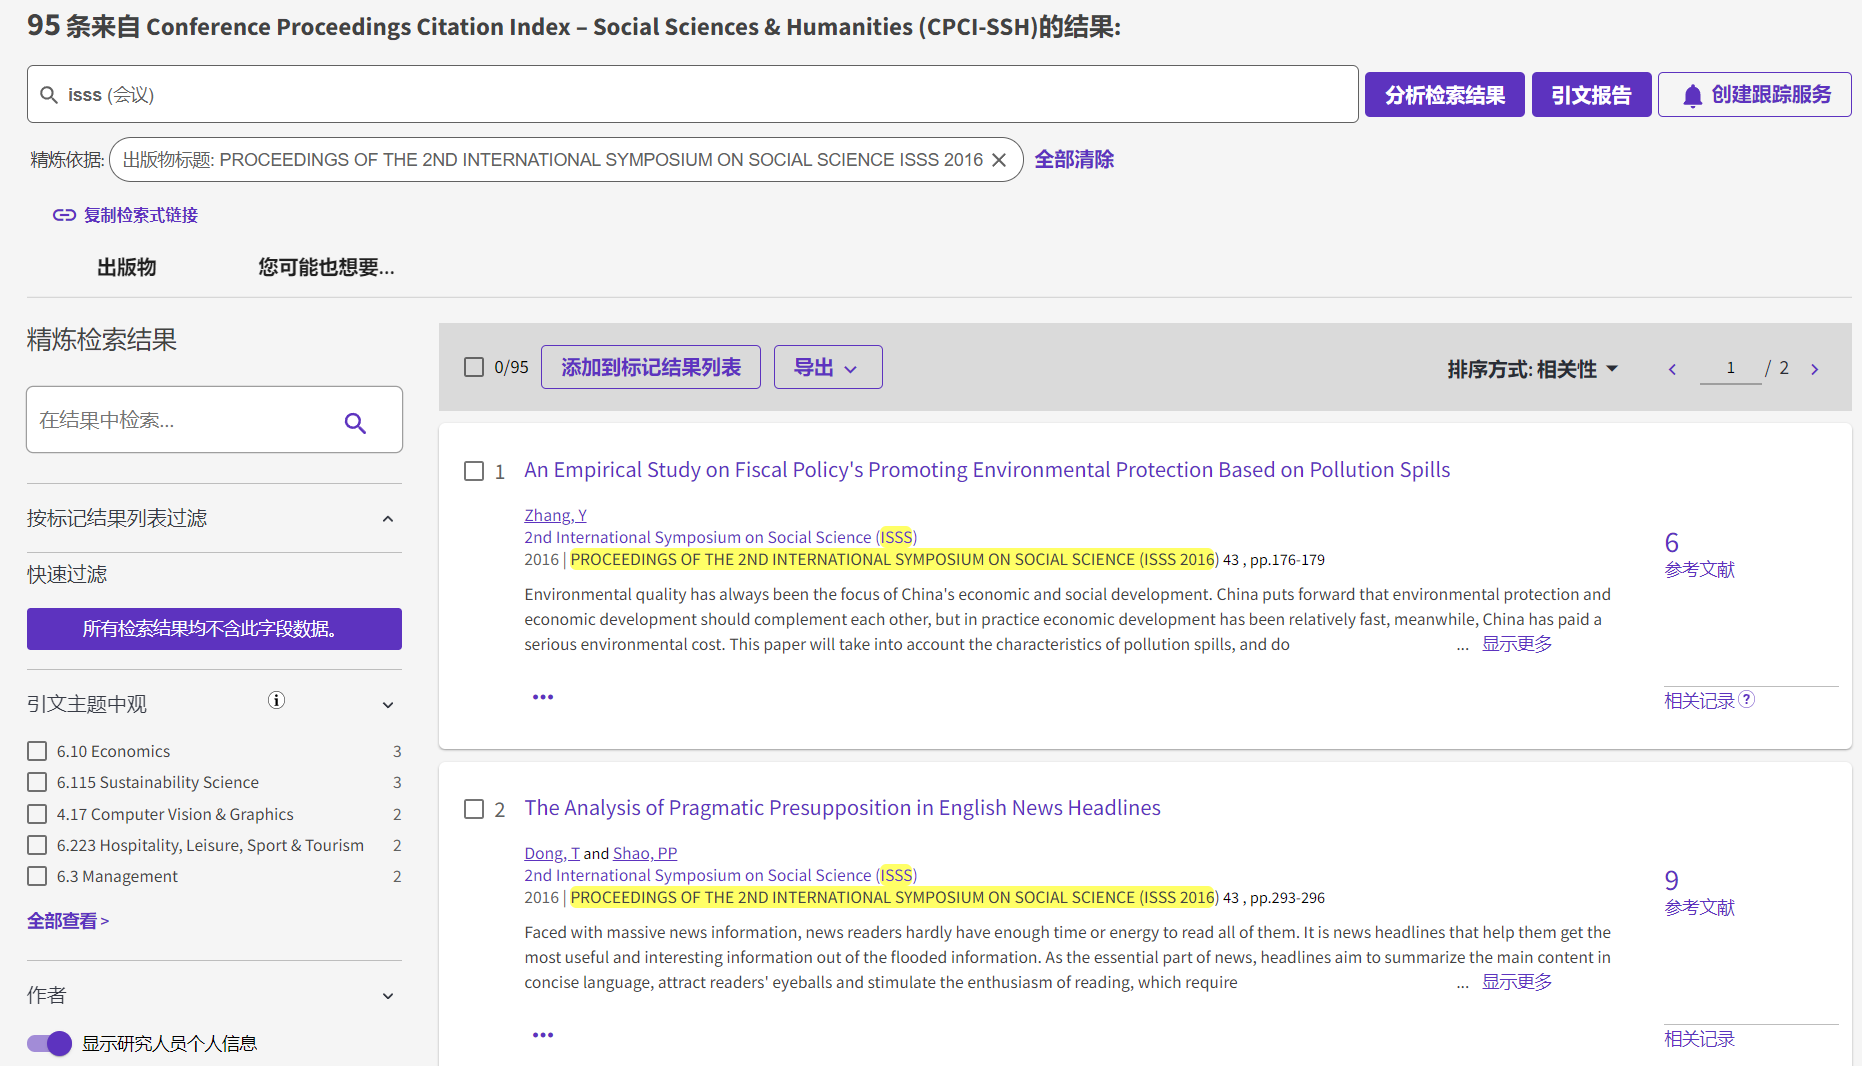Remove the publication title refine filter (X)
1862x1066 pixels.
click(998, 160)
